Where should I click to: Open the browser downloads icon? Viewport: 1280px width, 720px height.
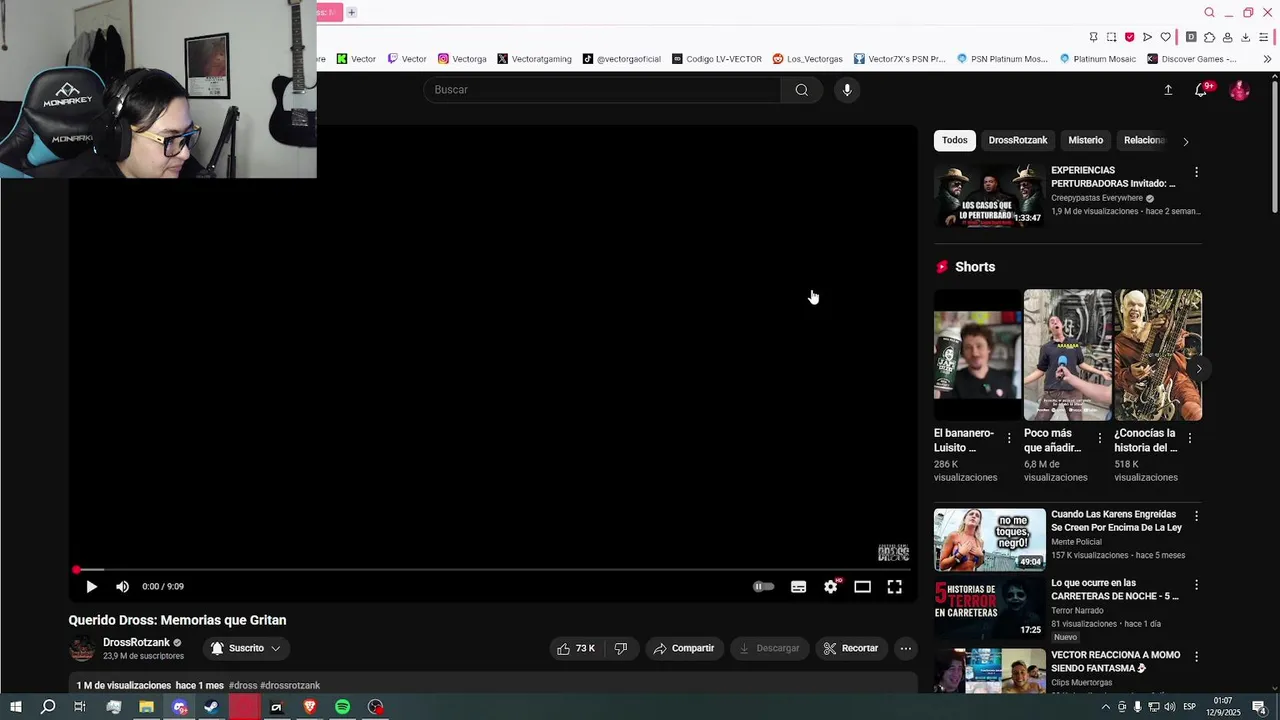[x=1245, y=37]
